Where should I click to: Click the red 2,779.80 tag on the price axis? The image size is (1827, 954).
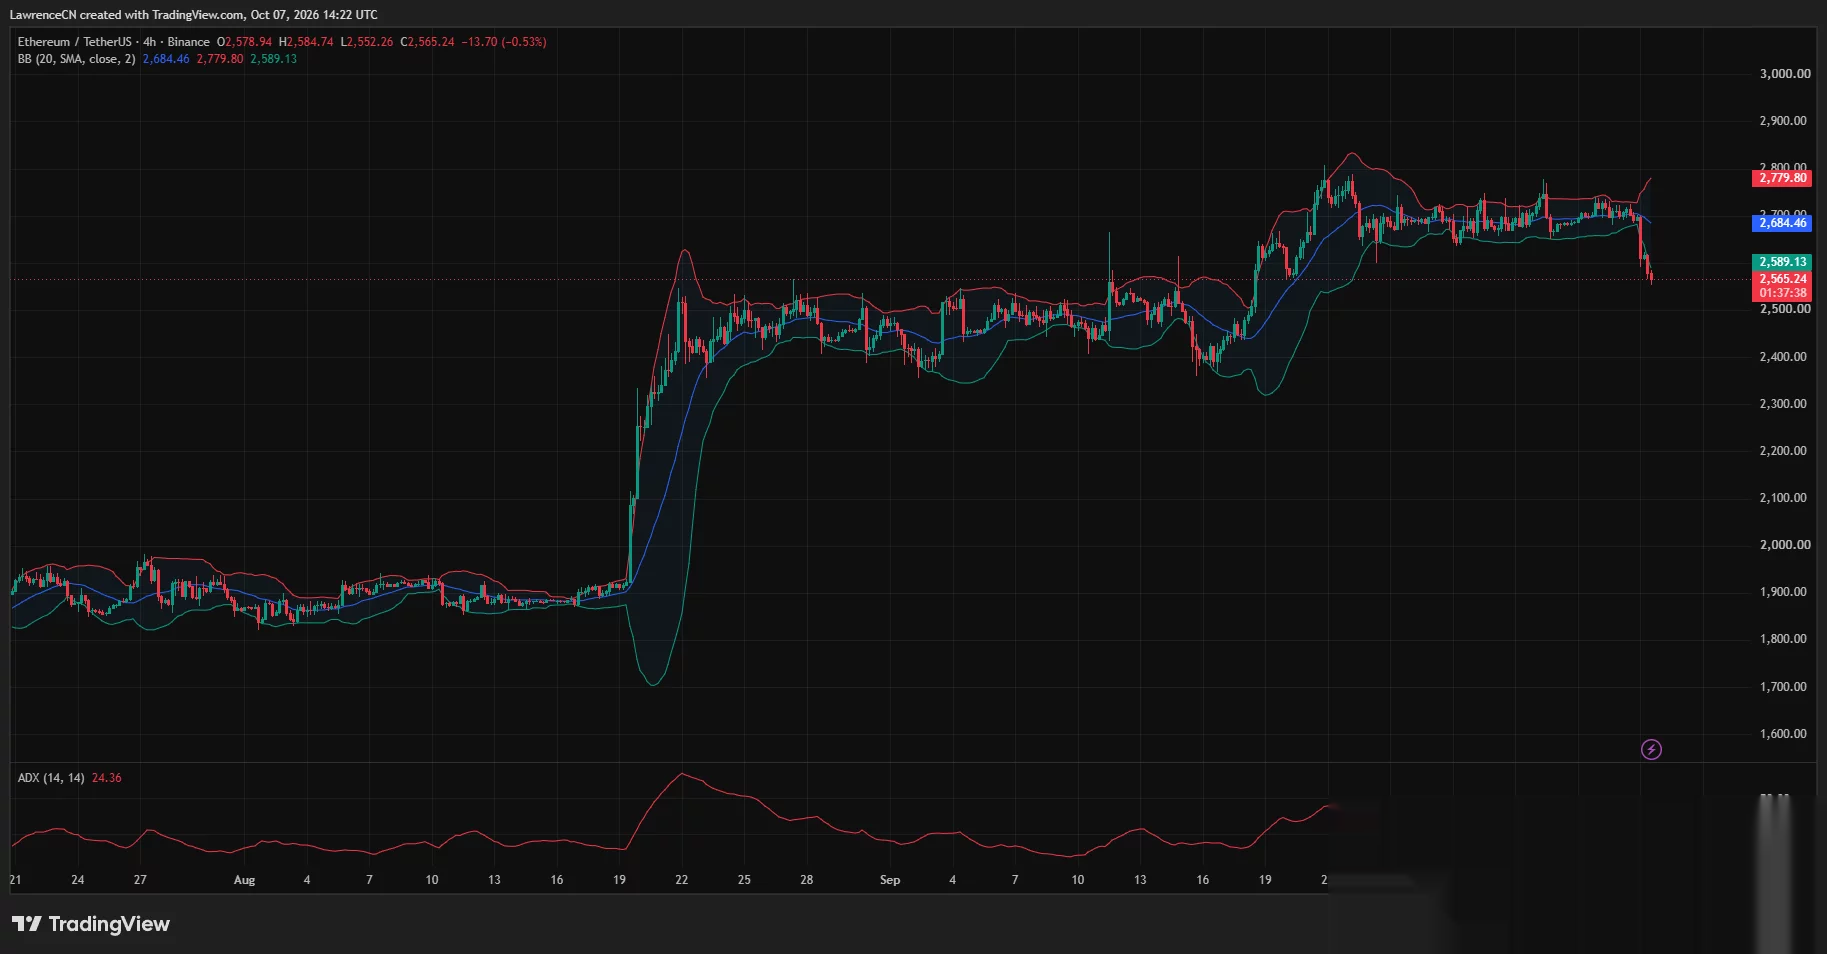point(1782,178)
